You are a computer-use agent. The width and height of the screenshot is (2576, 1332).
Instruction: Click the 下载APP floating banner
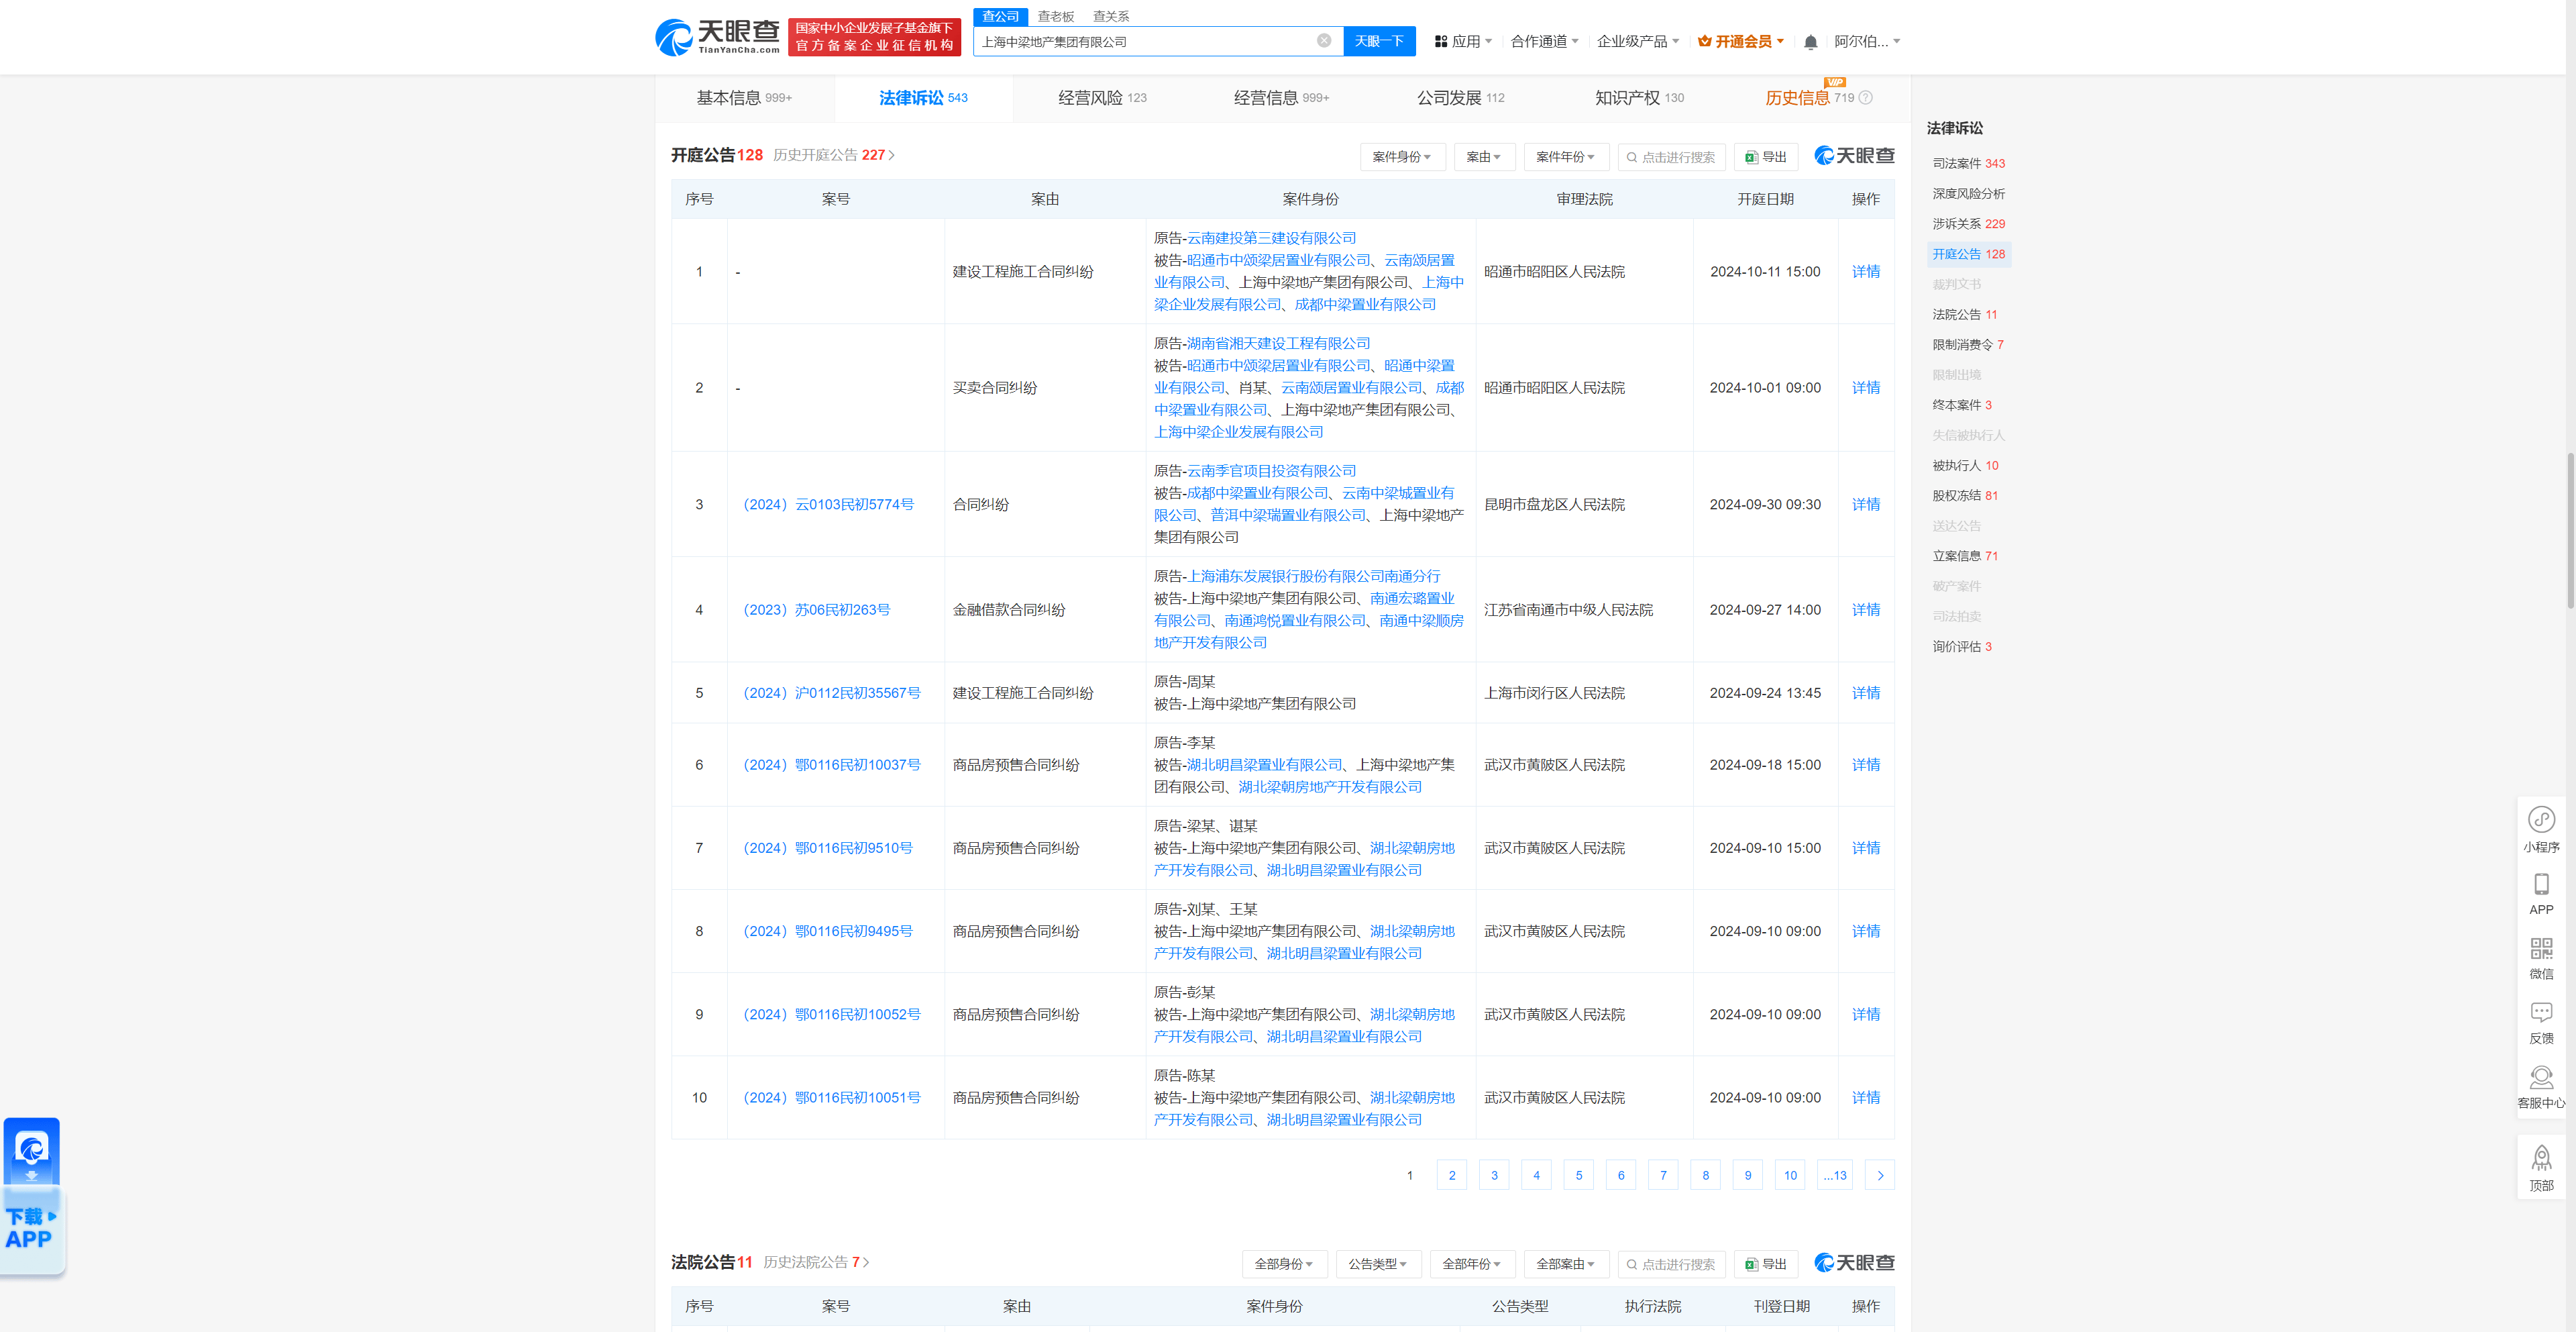(32, 1196)
